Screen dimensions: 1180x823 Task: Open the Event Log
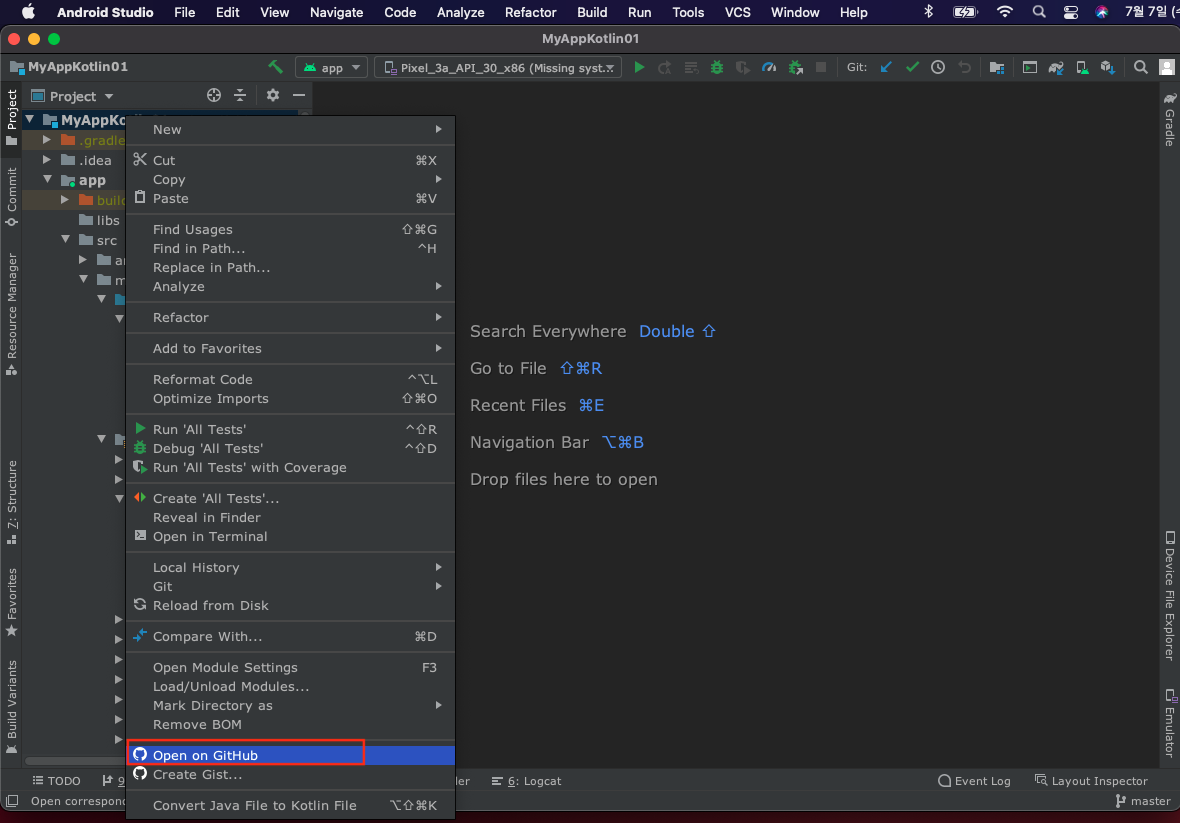pos(974,781)
